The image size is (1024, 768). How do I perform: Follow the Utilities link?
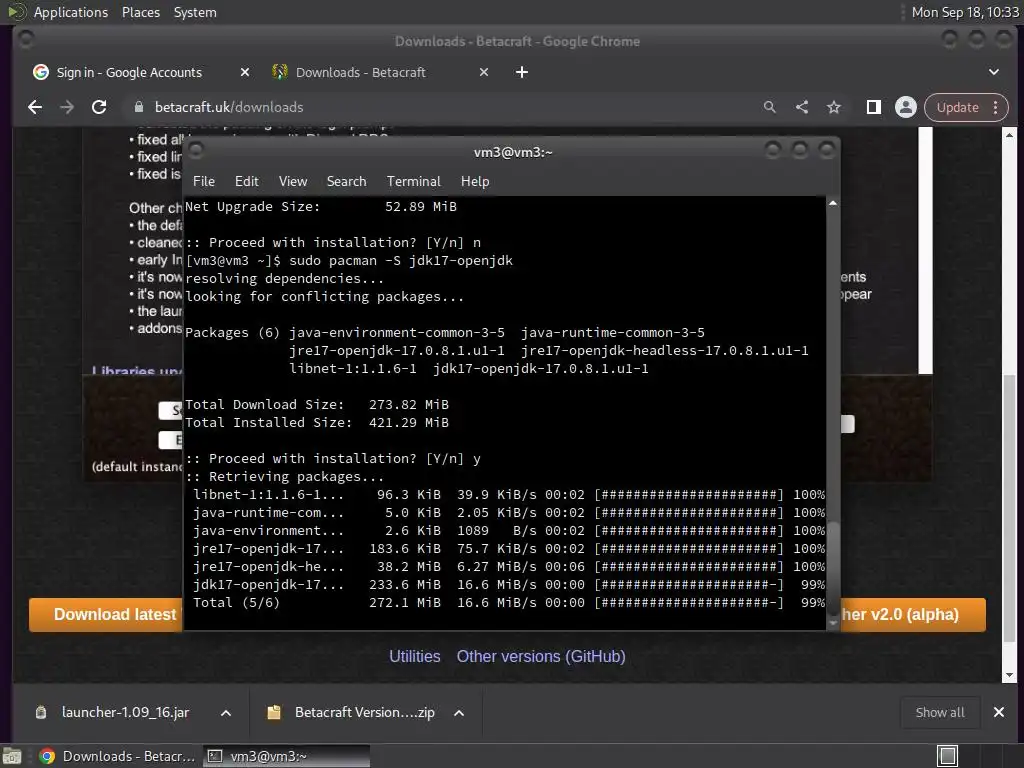pyautogui.click(x=415, y=656)
